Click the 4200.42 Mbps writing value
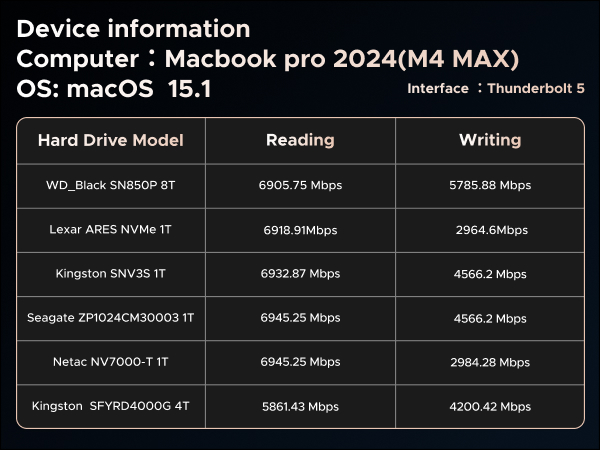This screenshot has height=450, width=600. pos(490,406)
